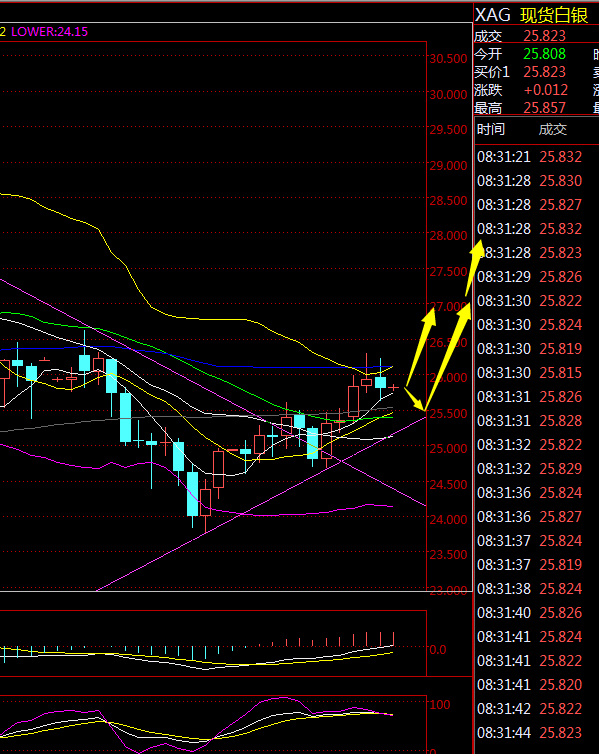Select the 08:31:29 tick at 25.826
This screenshot has height=754, width=599.
pos(529,277)
